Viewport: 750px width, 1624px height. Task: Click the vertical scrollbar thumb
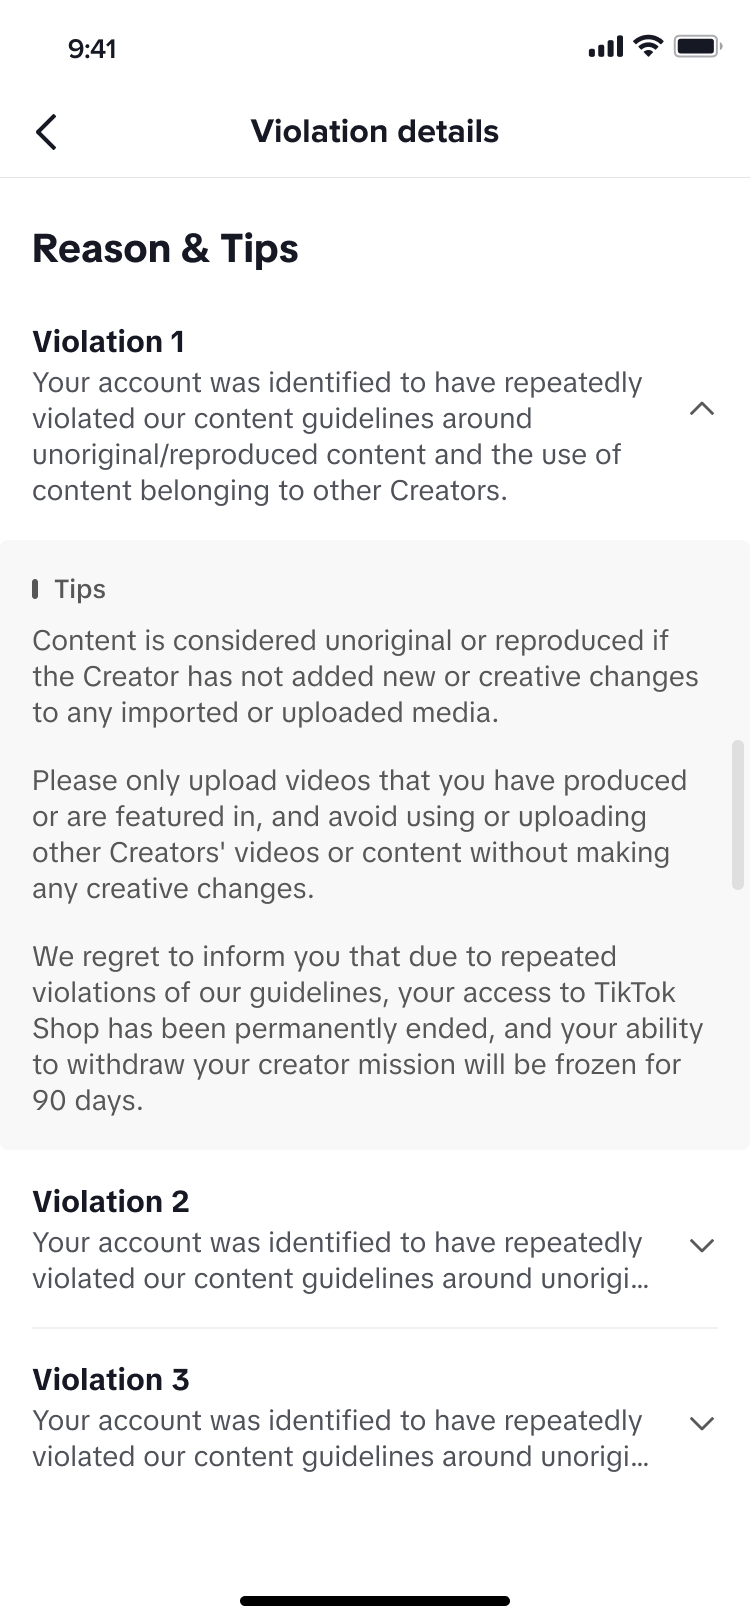tap(738, 814)
